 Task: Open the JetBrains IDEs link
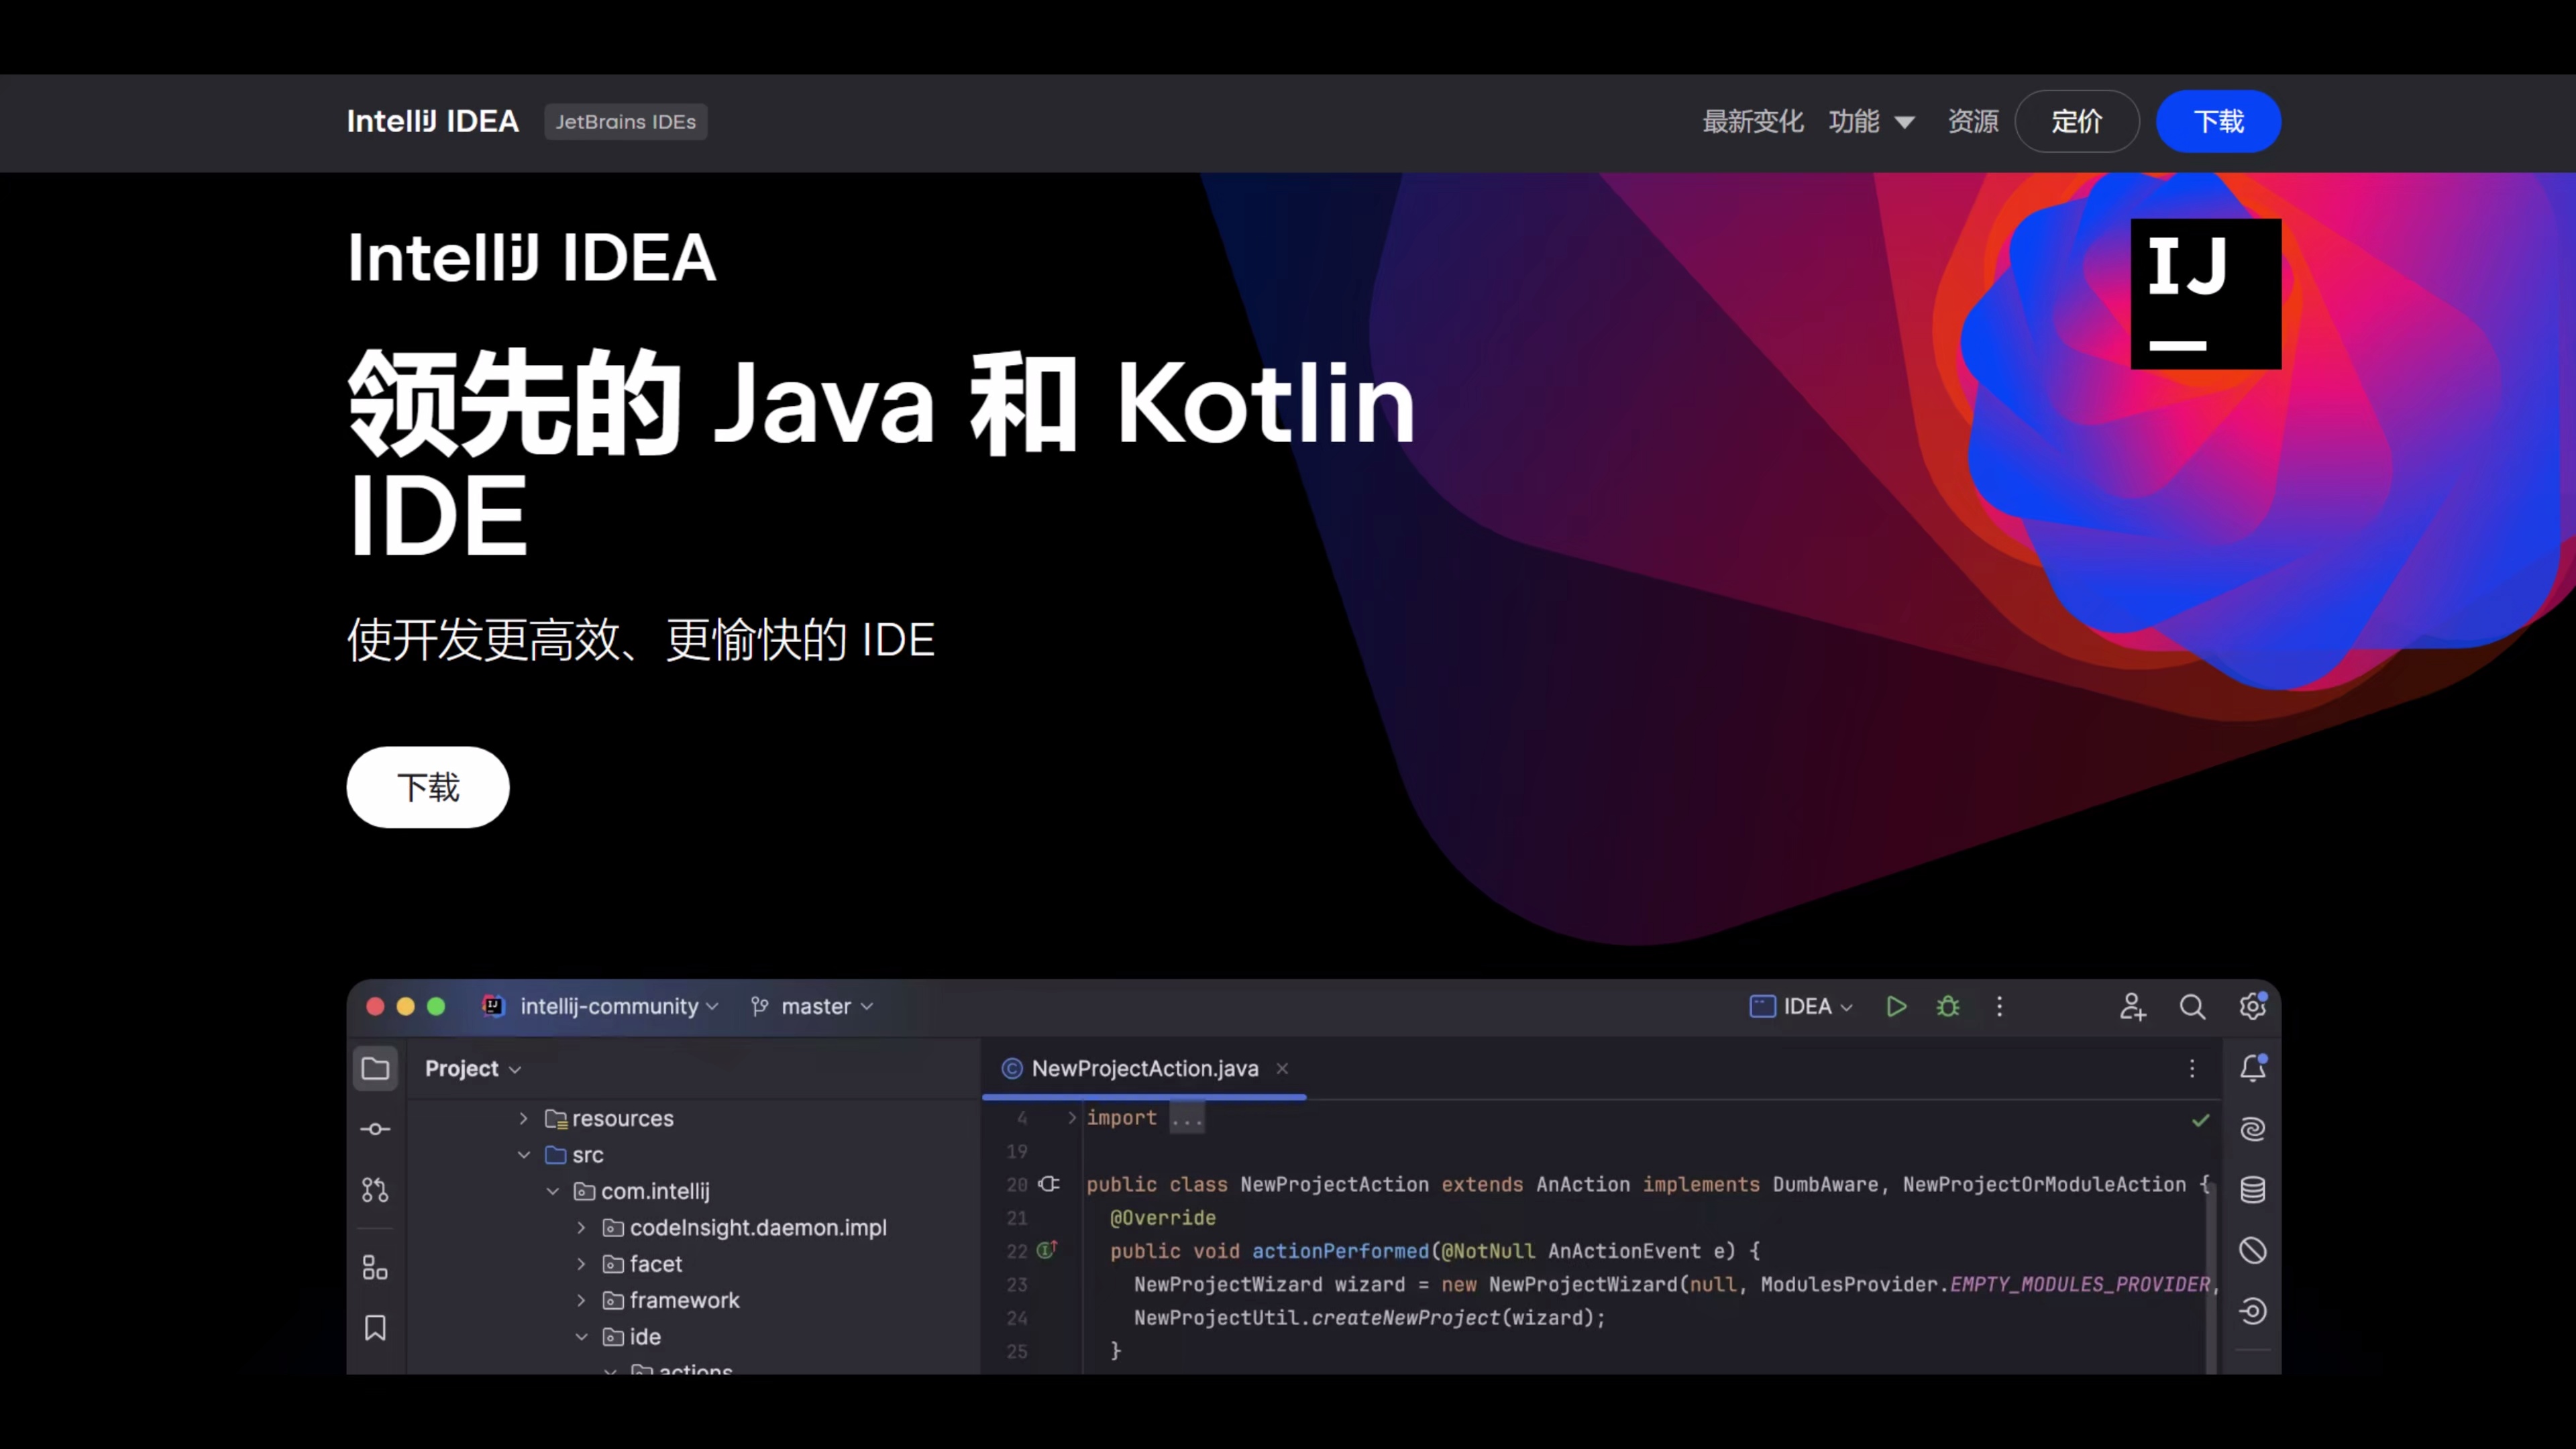pos(626,121)
